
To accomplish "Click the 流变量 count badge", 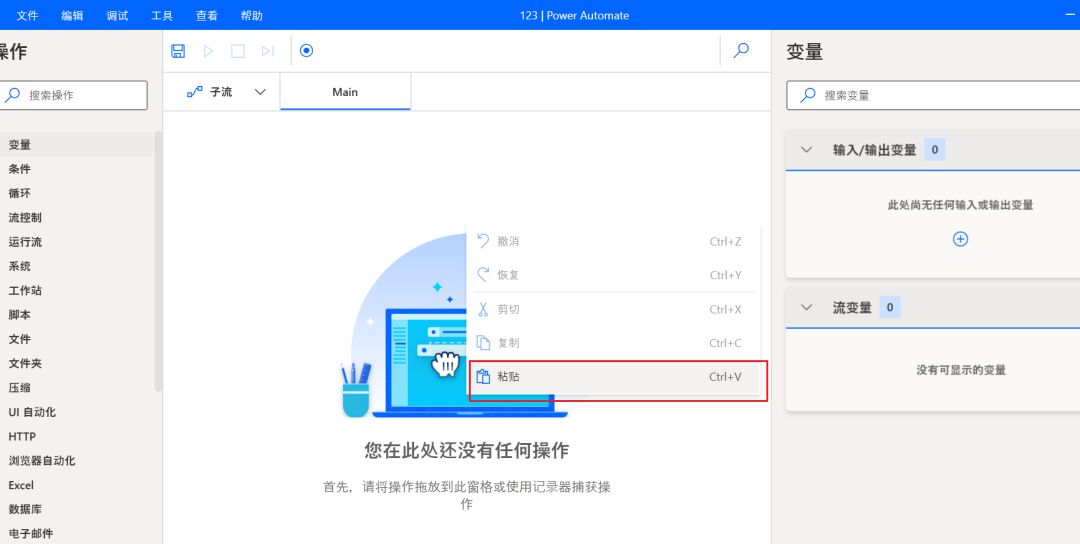I will click(890, 307).
